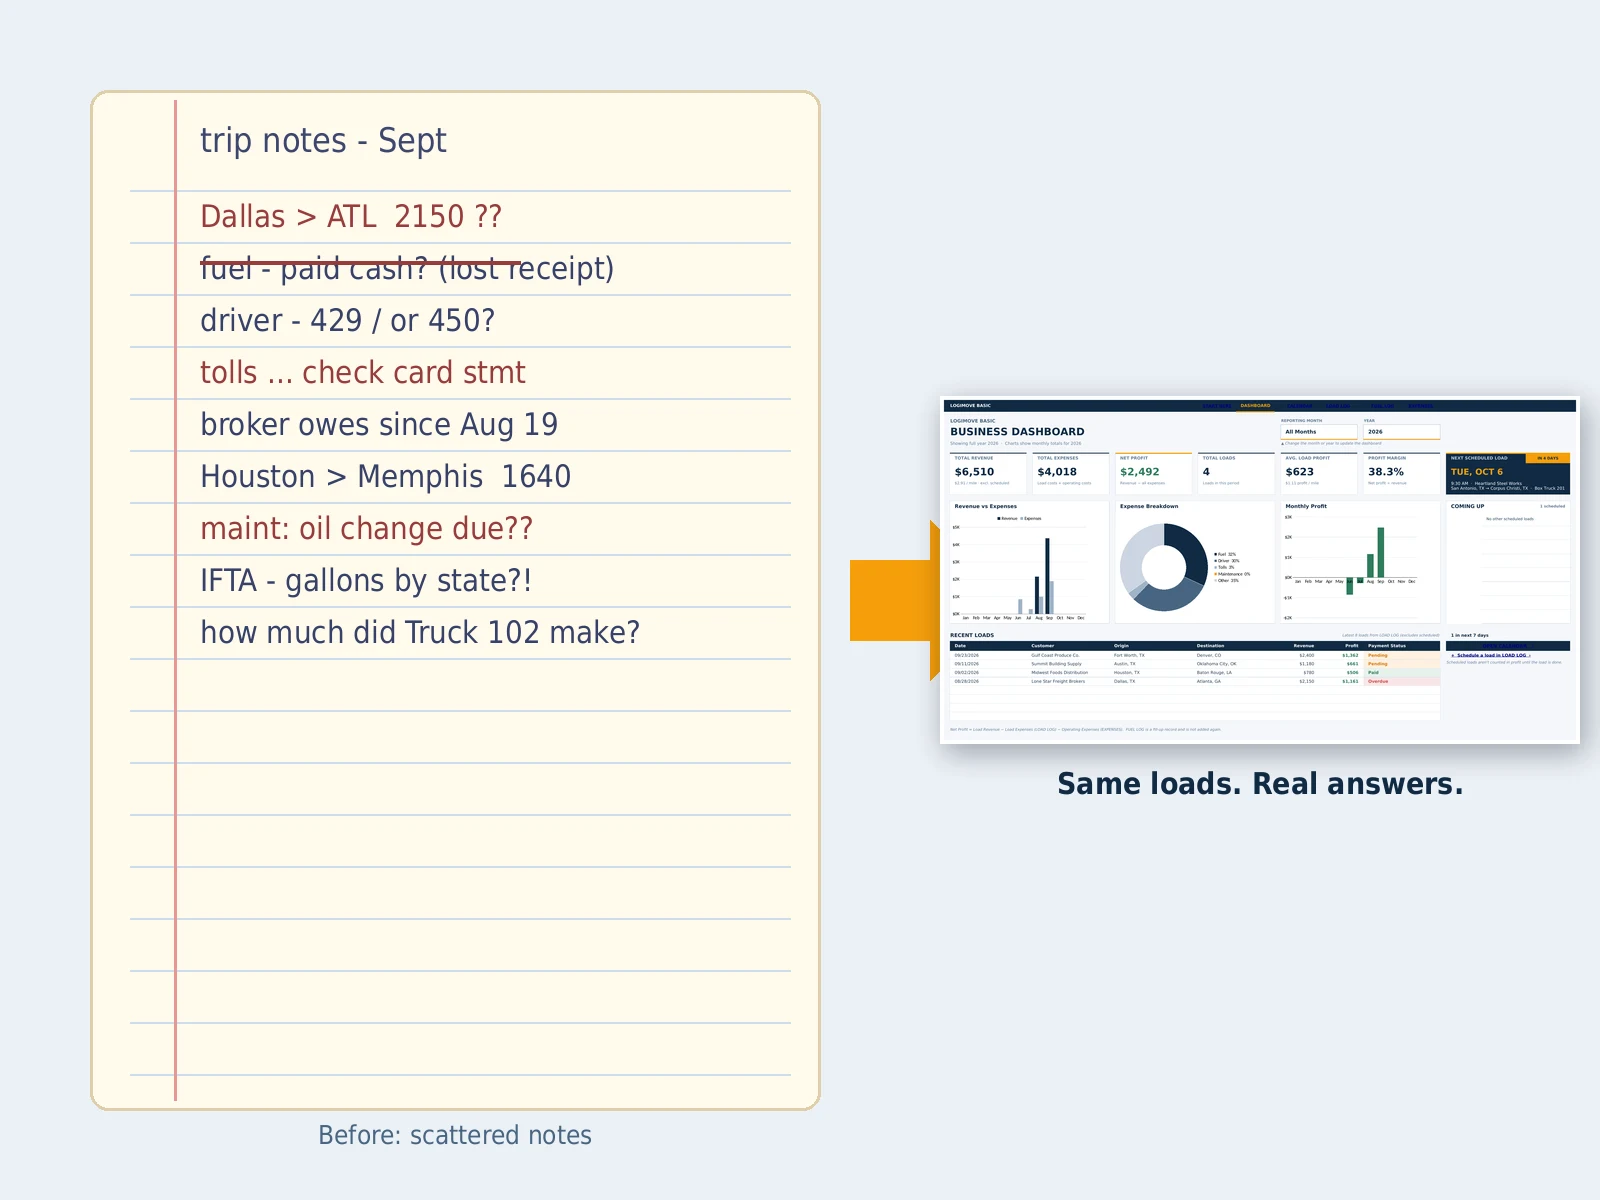Open the START HERE tab
1600x1200 pixels.
click(x=1217, y=406)
